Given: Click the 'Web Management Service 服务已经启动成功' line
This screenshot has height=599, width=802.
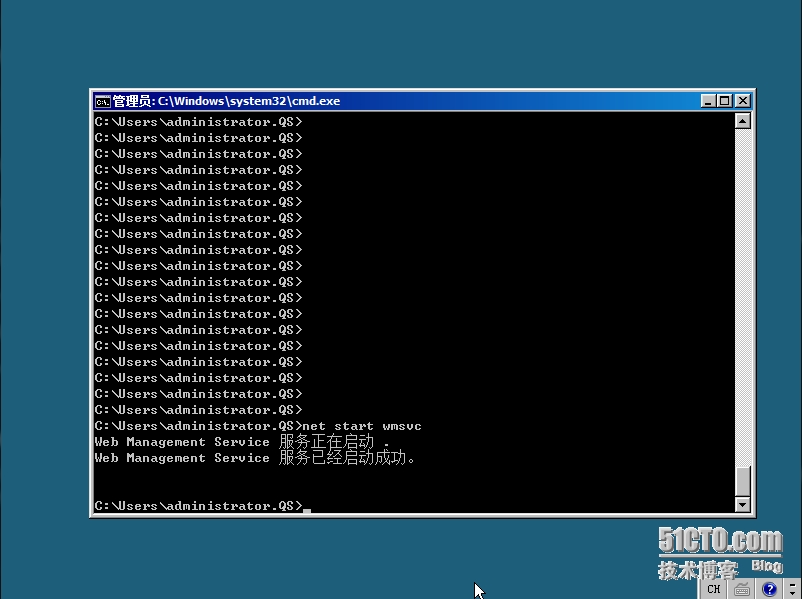Looking at the screenshot, I should pyautogui.click(x=255, y=458).
